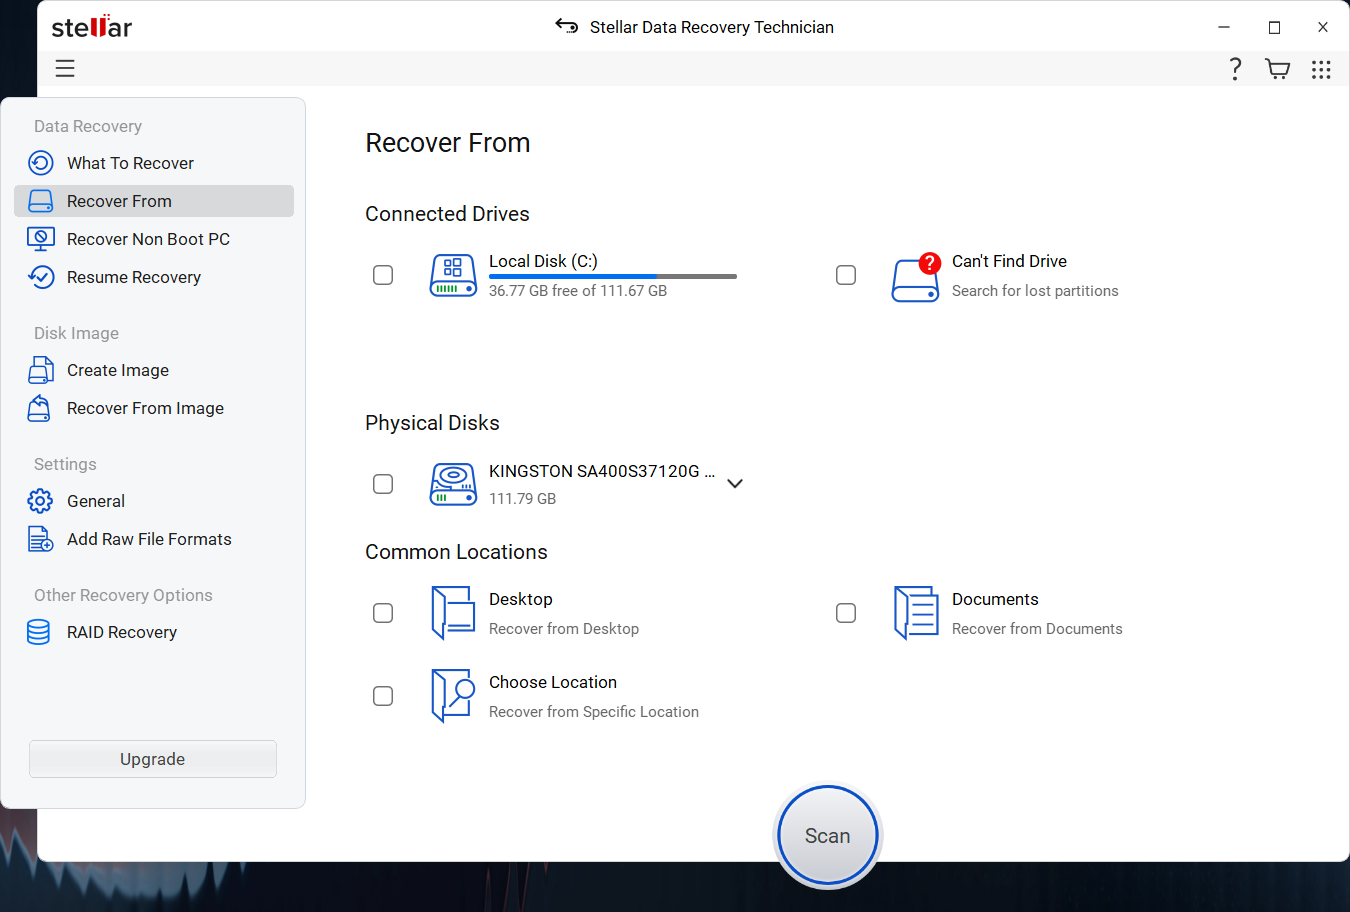The height and width of the screenshot is (912, 1350).
Task: Maximize the Stellar Data Recovery window
Action: coord(1274,27)
